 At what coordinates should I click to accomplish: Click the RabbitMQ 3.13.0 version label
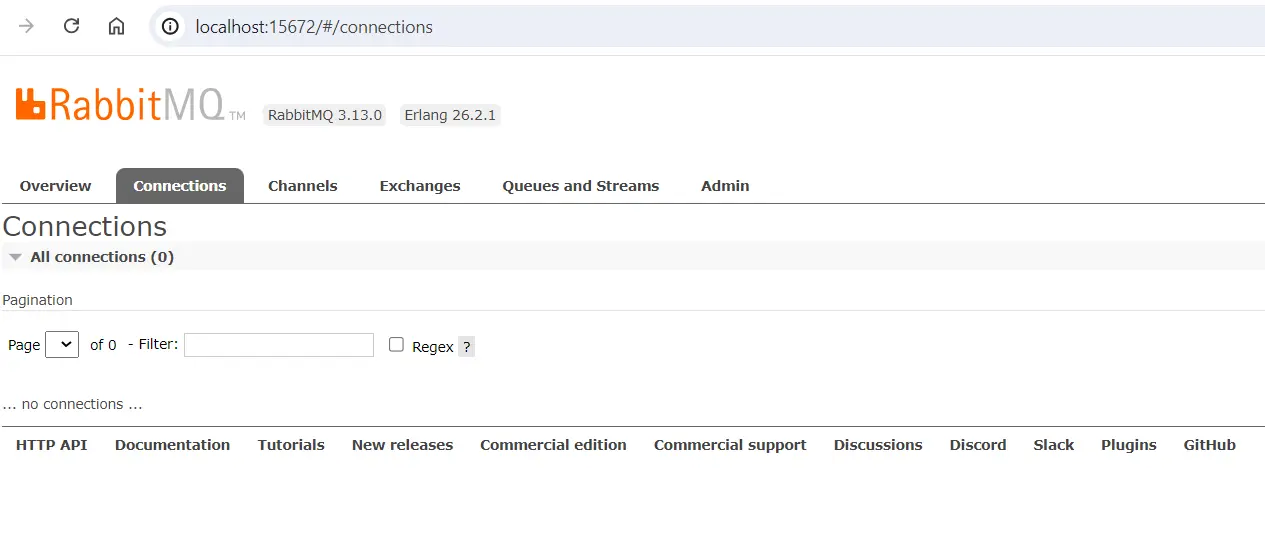coord(325,115)
